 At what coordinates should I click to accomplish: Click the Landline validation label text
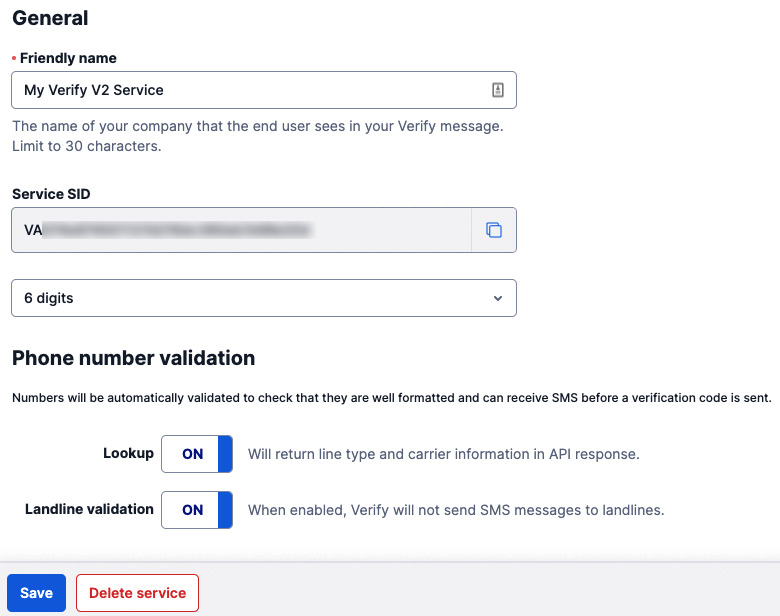(89, 509)
